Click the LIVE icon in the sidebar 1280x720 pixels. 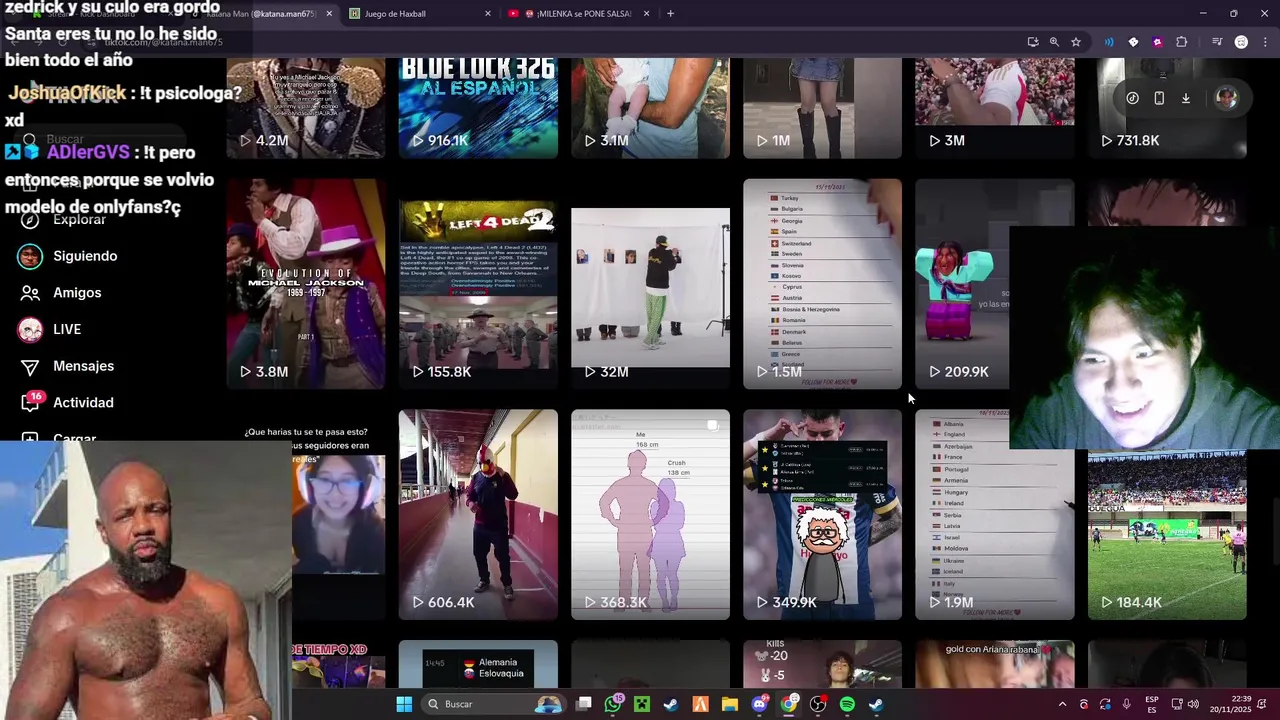click(30, 329)
